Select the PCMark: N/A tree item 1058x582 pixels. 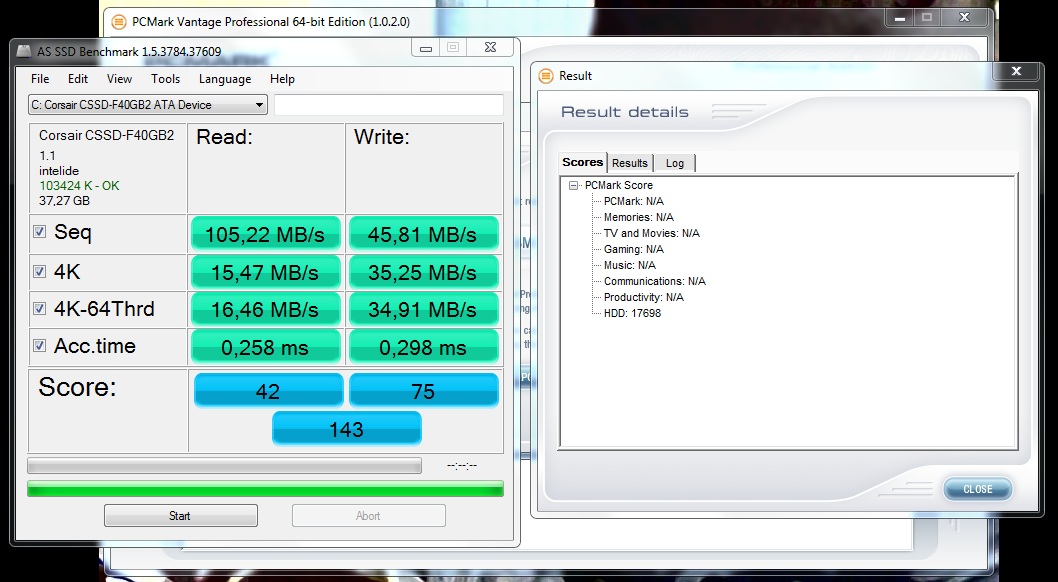[x=634, y=202]
